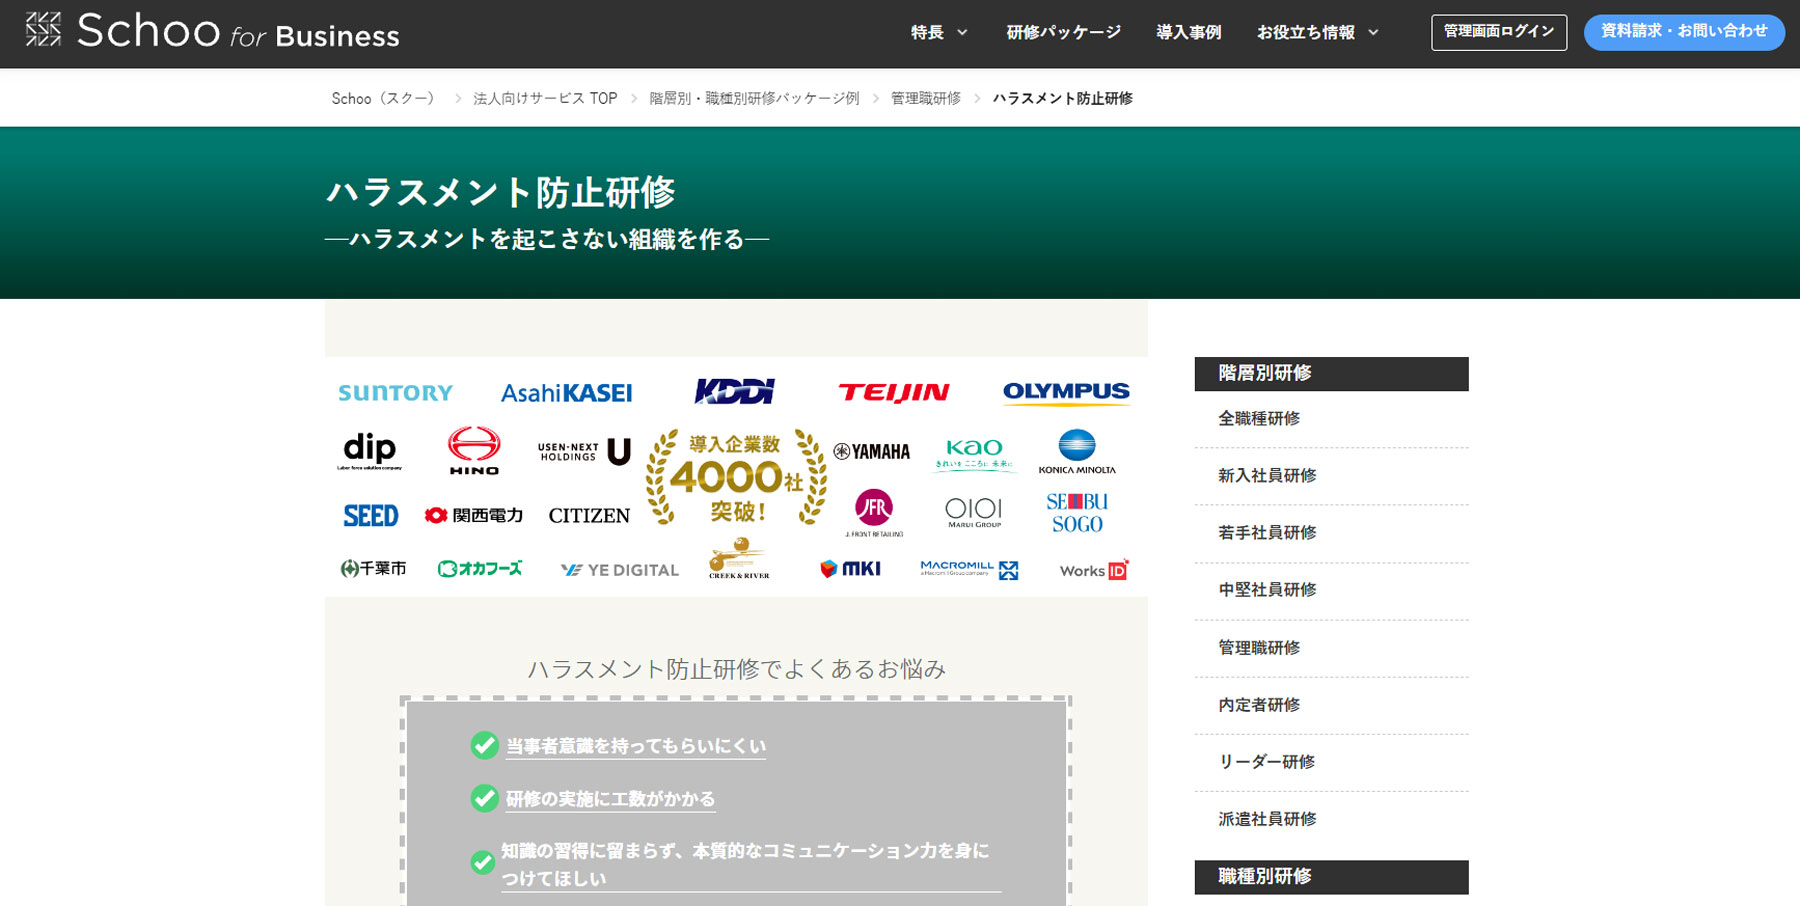Click the 資料請求・お問い合わせ button

click(x=1684, y=32)
